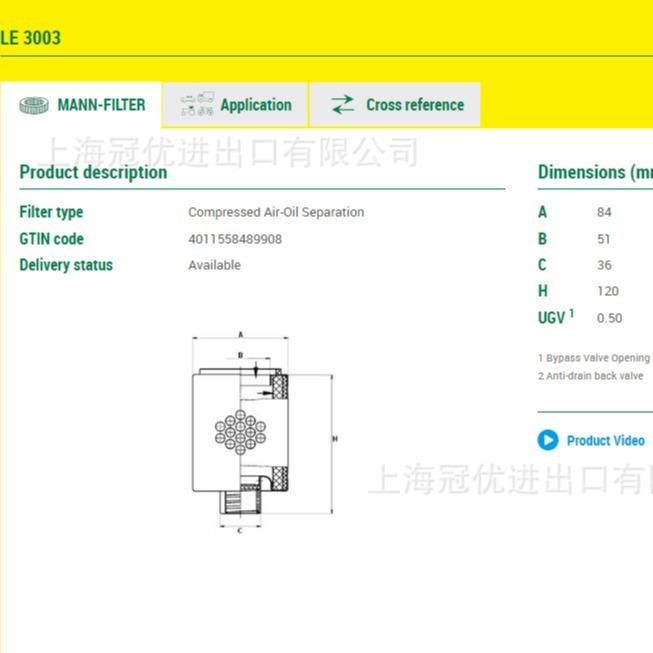Click the Dimensions heading
The width and height of the screenshot is (653, 653).
click(595, 172)
